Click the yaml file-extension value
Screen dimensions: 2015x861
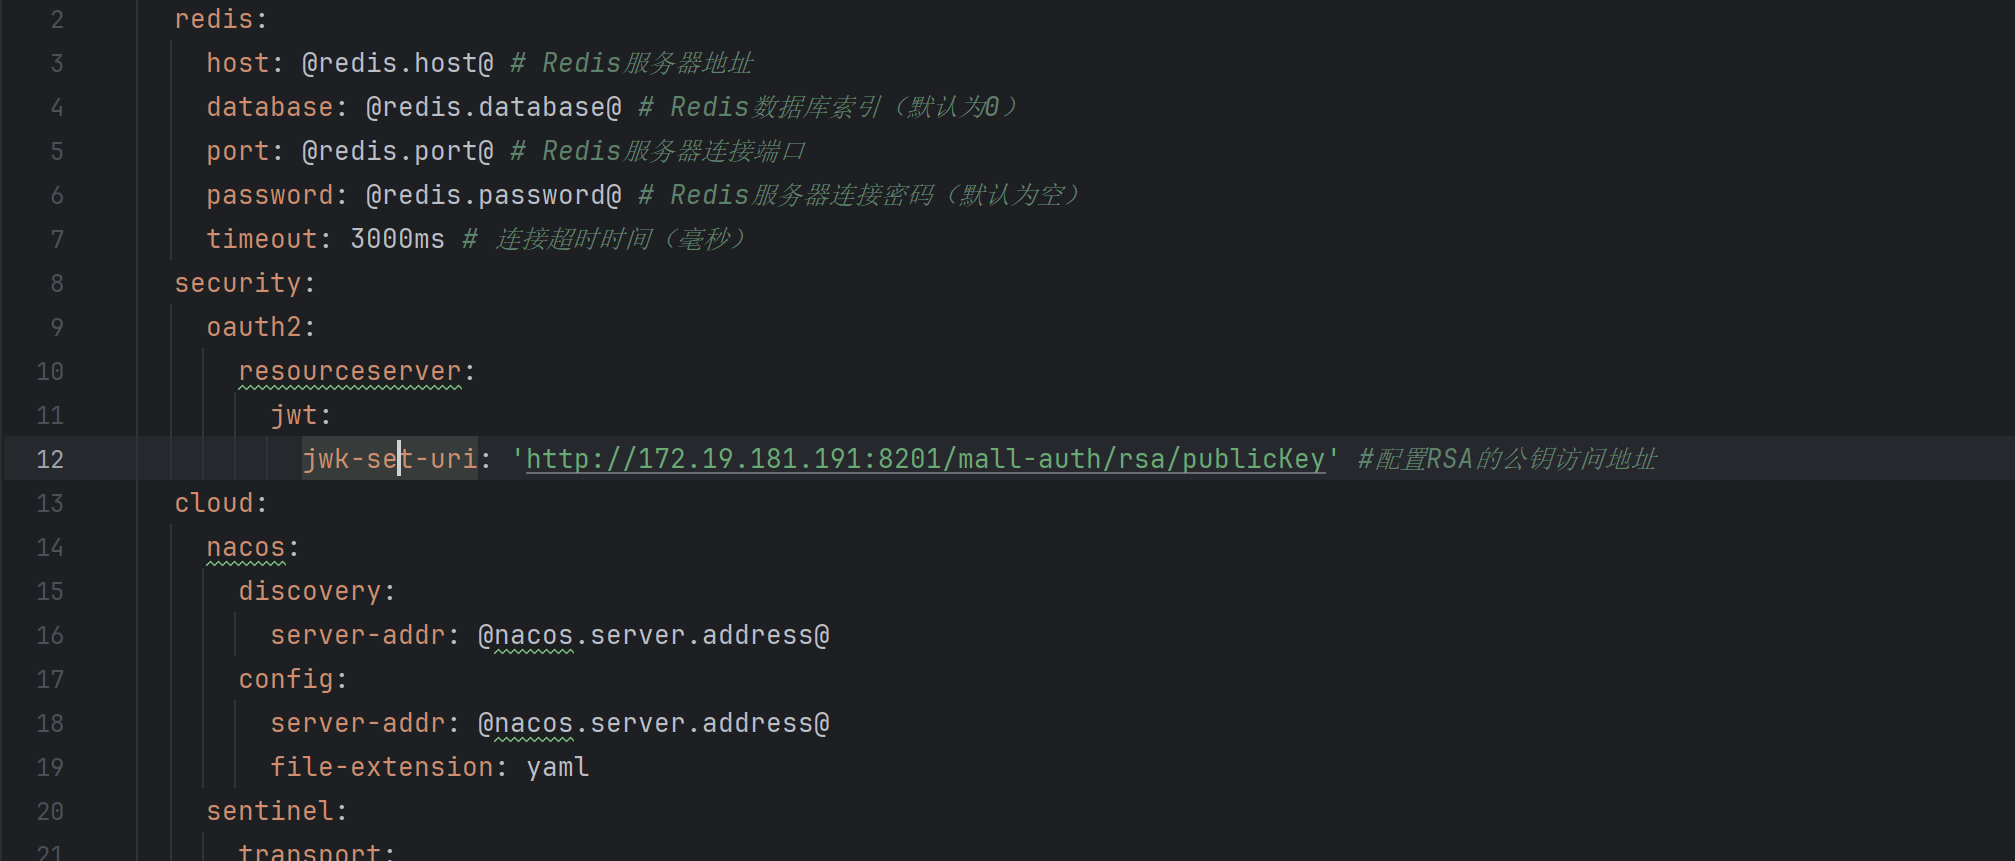[558, 767]
